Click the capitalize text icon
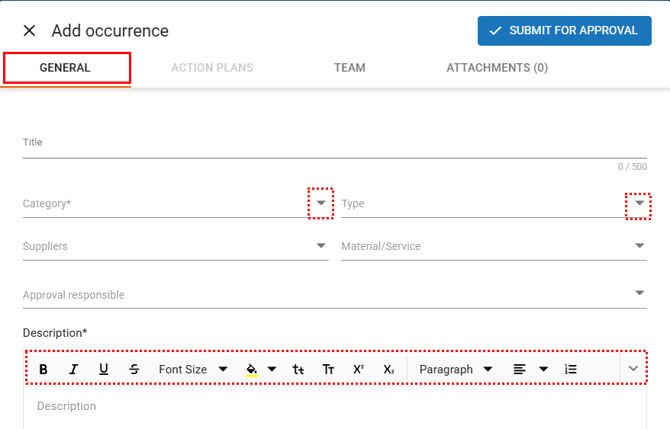 tap(328, 369)
